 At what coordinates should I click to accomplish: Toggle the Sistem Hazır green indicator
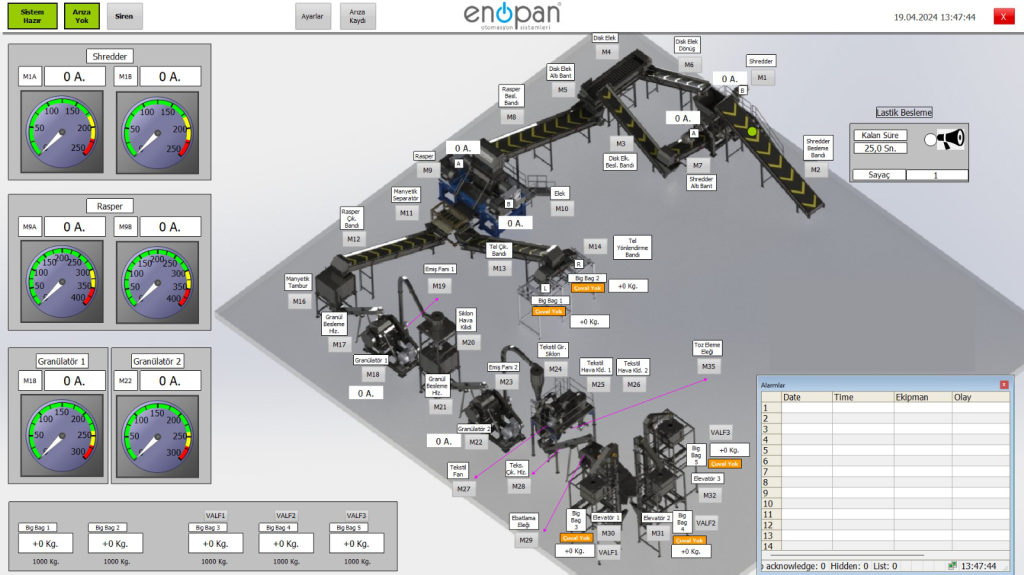tap(33, 15)
